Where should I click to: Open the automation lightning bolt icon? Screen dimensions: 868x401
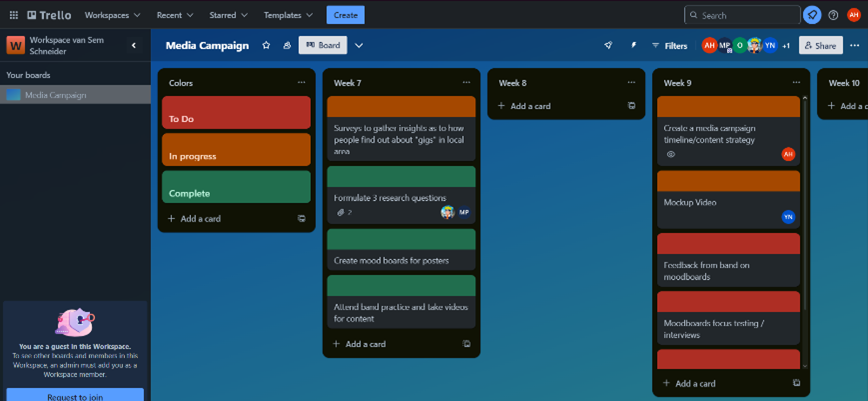click(x=633, y=45)
